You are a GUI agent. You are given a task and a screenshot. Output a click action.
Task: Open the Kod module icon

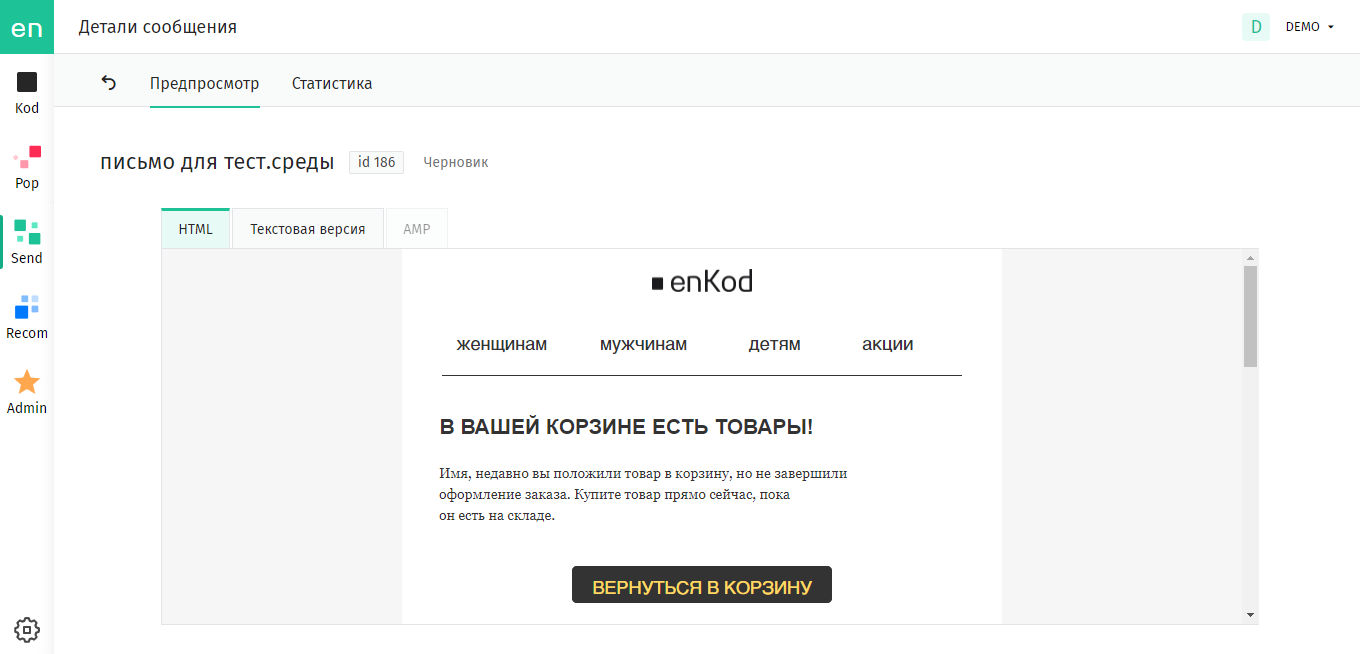(27, 82)
